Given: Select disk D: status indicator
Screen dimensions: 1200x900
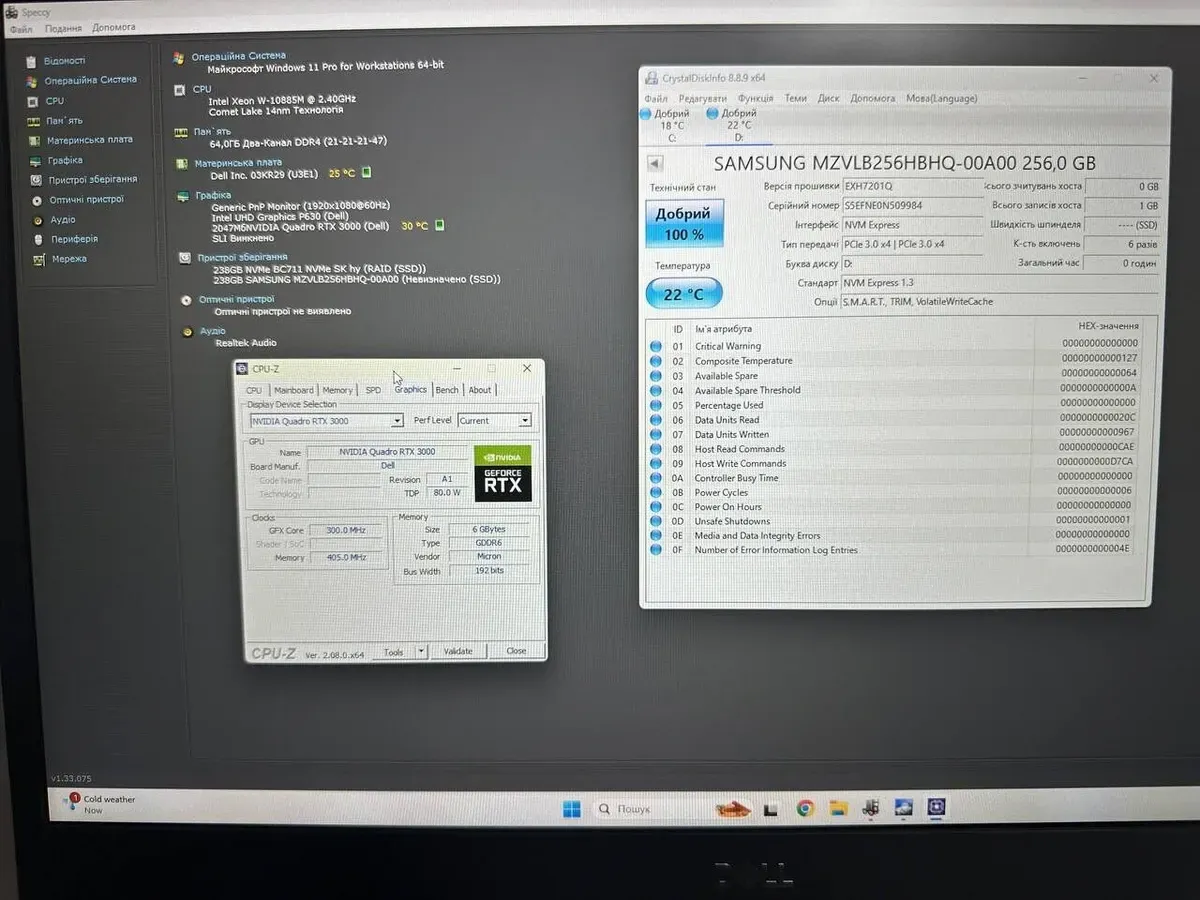Looking at the screenshot, I should tap(736, 125).
